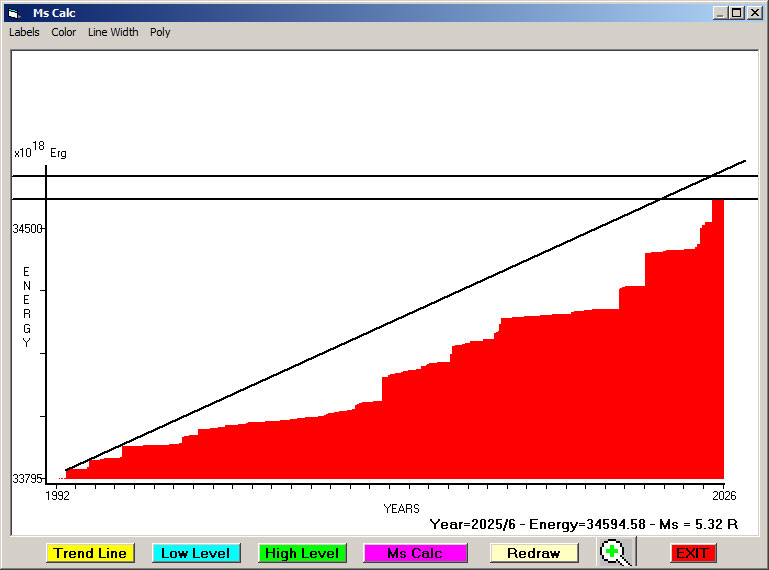
Task: Click the zoom magnifier icon
Action: click(x=617, y=552)
